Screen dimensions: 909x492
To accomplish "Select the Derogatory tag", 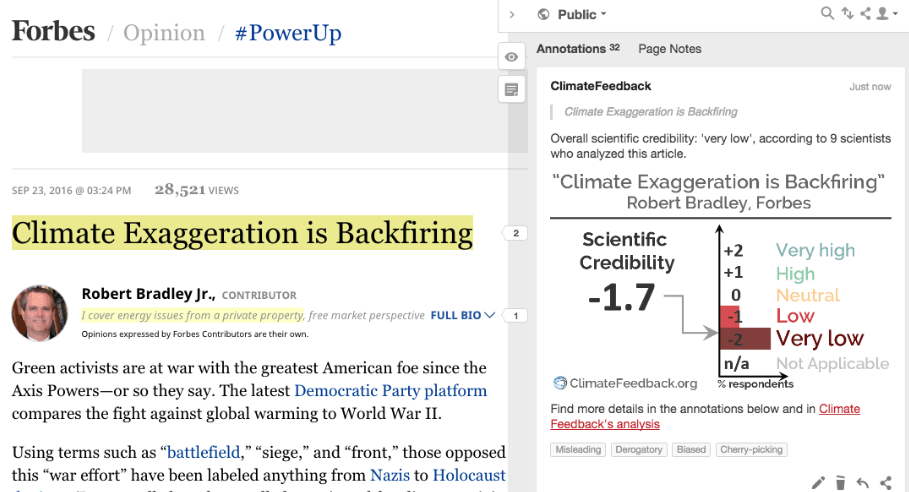I will [639, 450].
